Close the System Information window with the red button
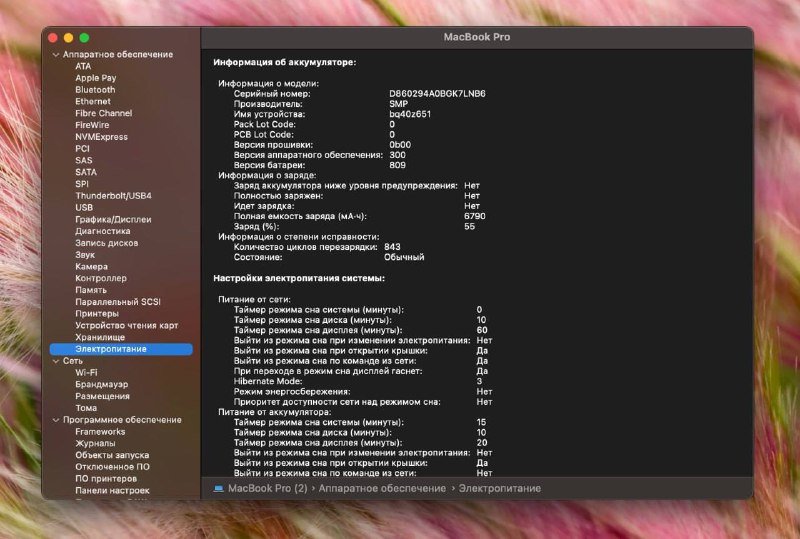800x539 pixels. [x=54, y=37]
